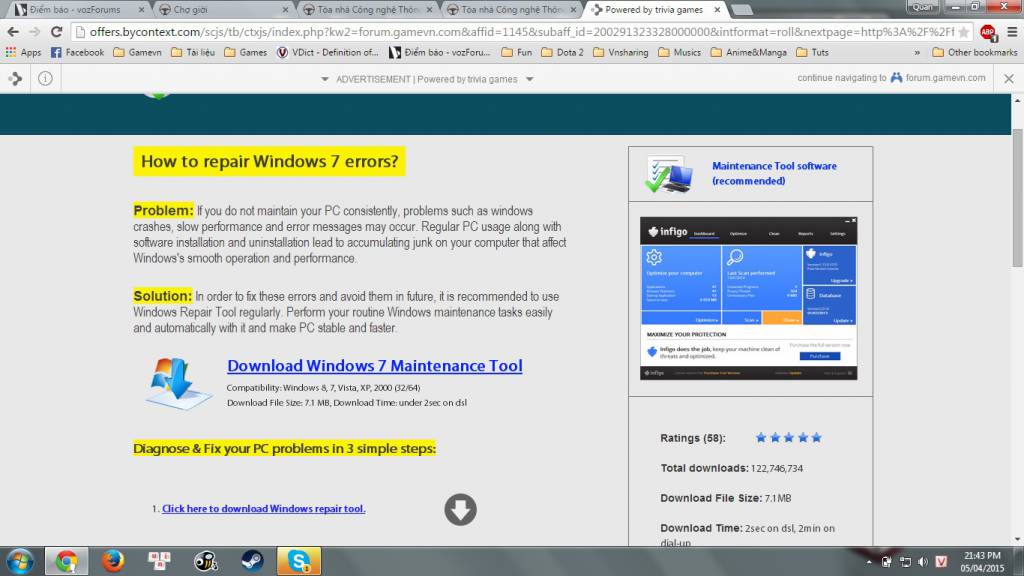1024x576 pixels.
Task: Open the bee mascot taskbar application
Action: [x=206, y=561]
